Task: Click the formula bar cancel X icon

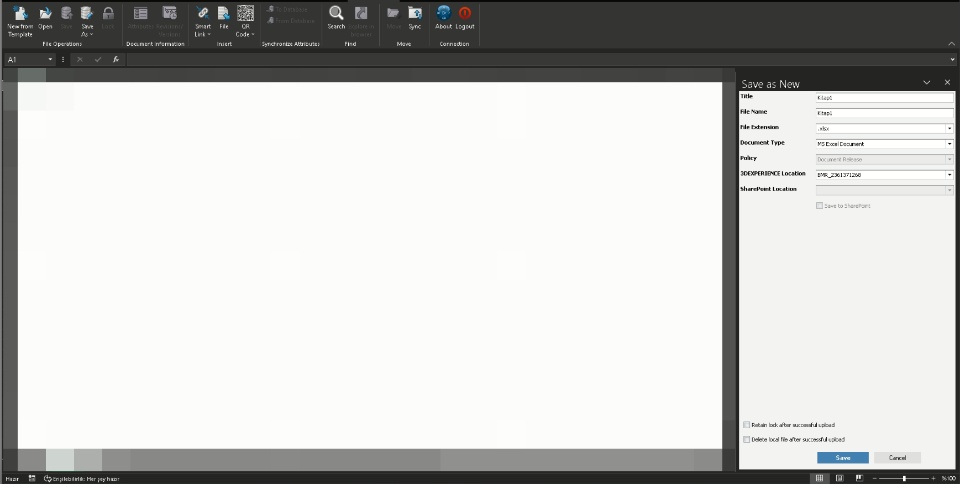Action: [x=80, y=59]
